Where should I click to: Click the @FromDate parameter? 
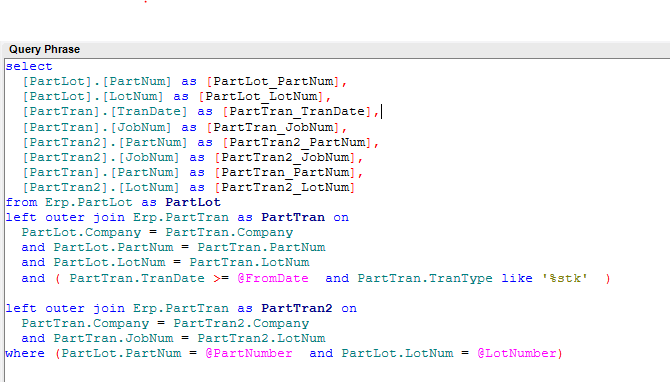point(273,279)
